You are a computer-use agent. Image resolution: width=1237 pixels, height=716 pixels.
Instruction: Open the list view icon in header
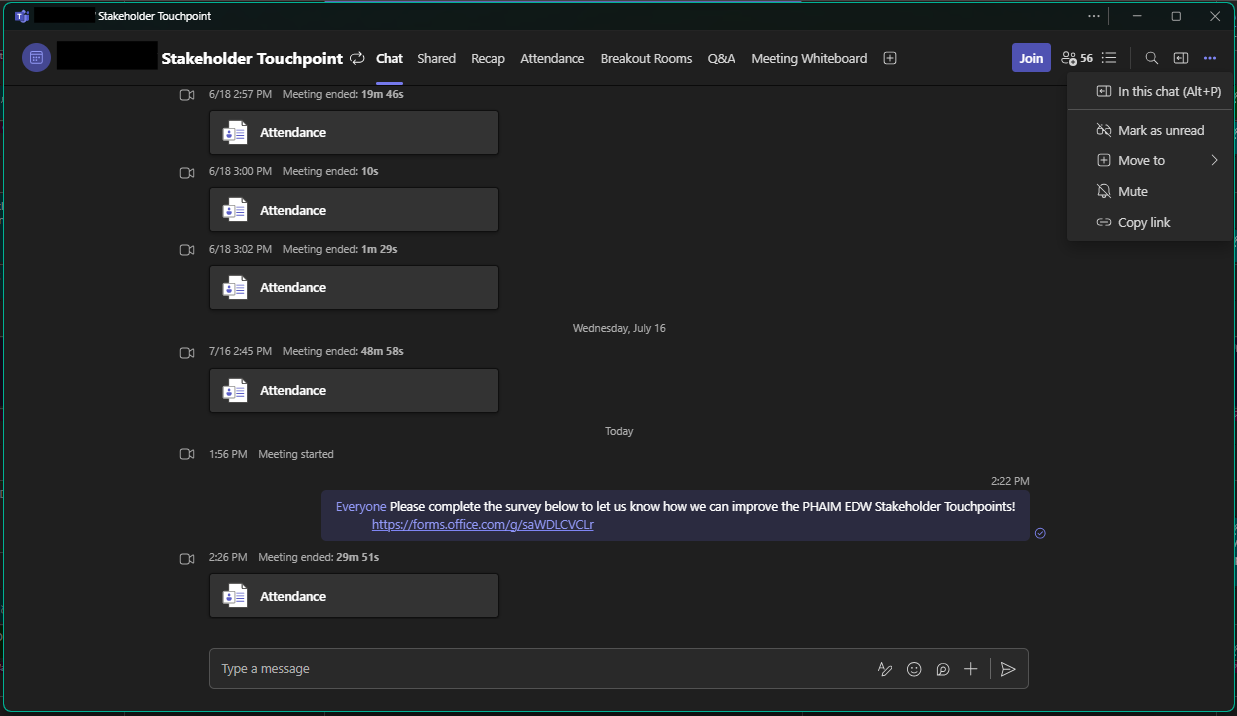tap(1109, 59)
